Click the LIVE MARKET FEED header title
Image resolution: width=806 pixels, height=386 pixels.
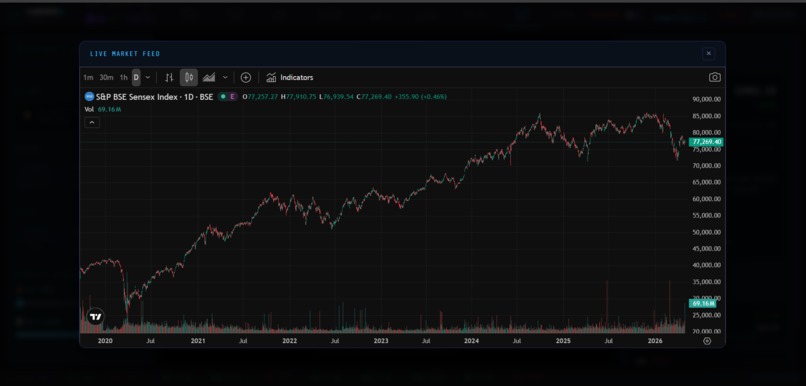pyautogui.click(x=125, y=53)
